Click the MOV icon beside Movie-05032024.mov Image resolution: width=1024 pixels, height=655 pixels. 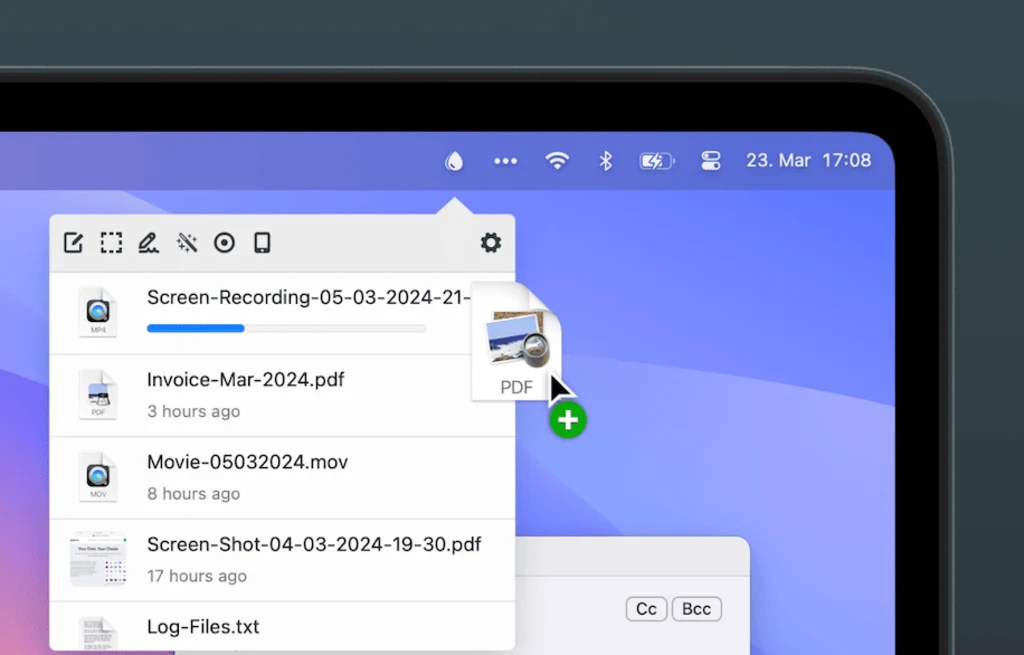tap(98, 477)
